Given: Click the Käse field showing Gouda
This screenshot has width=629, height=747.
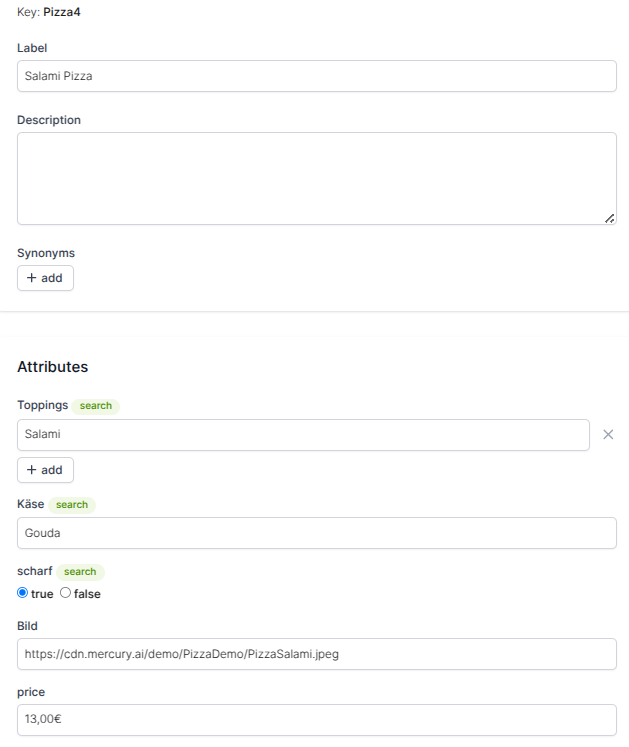Looking at the screenshot, I should 317,533.
